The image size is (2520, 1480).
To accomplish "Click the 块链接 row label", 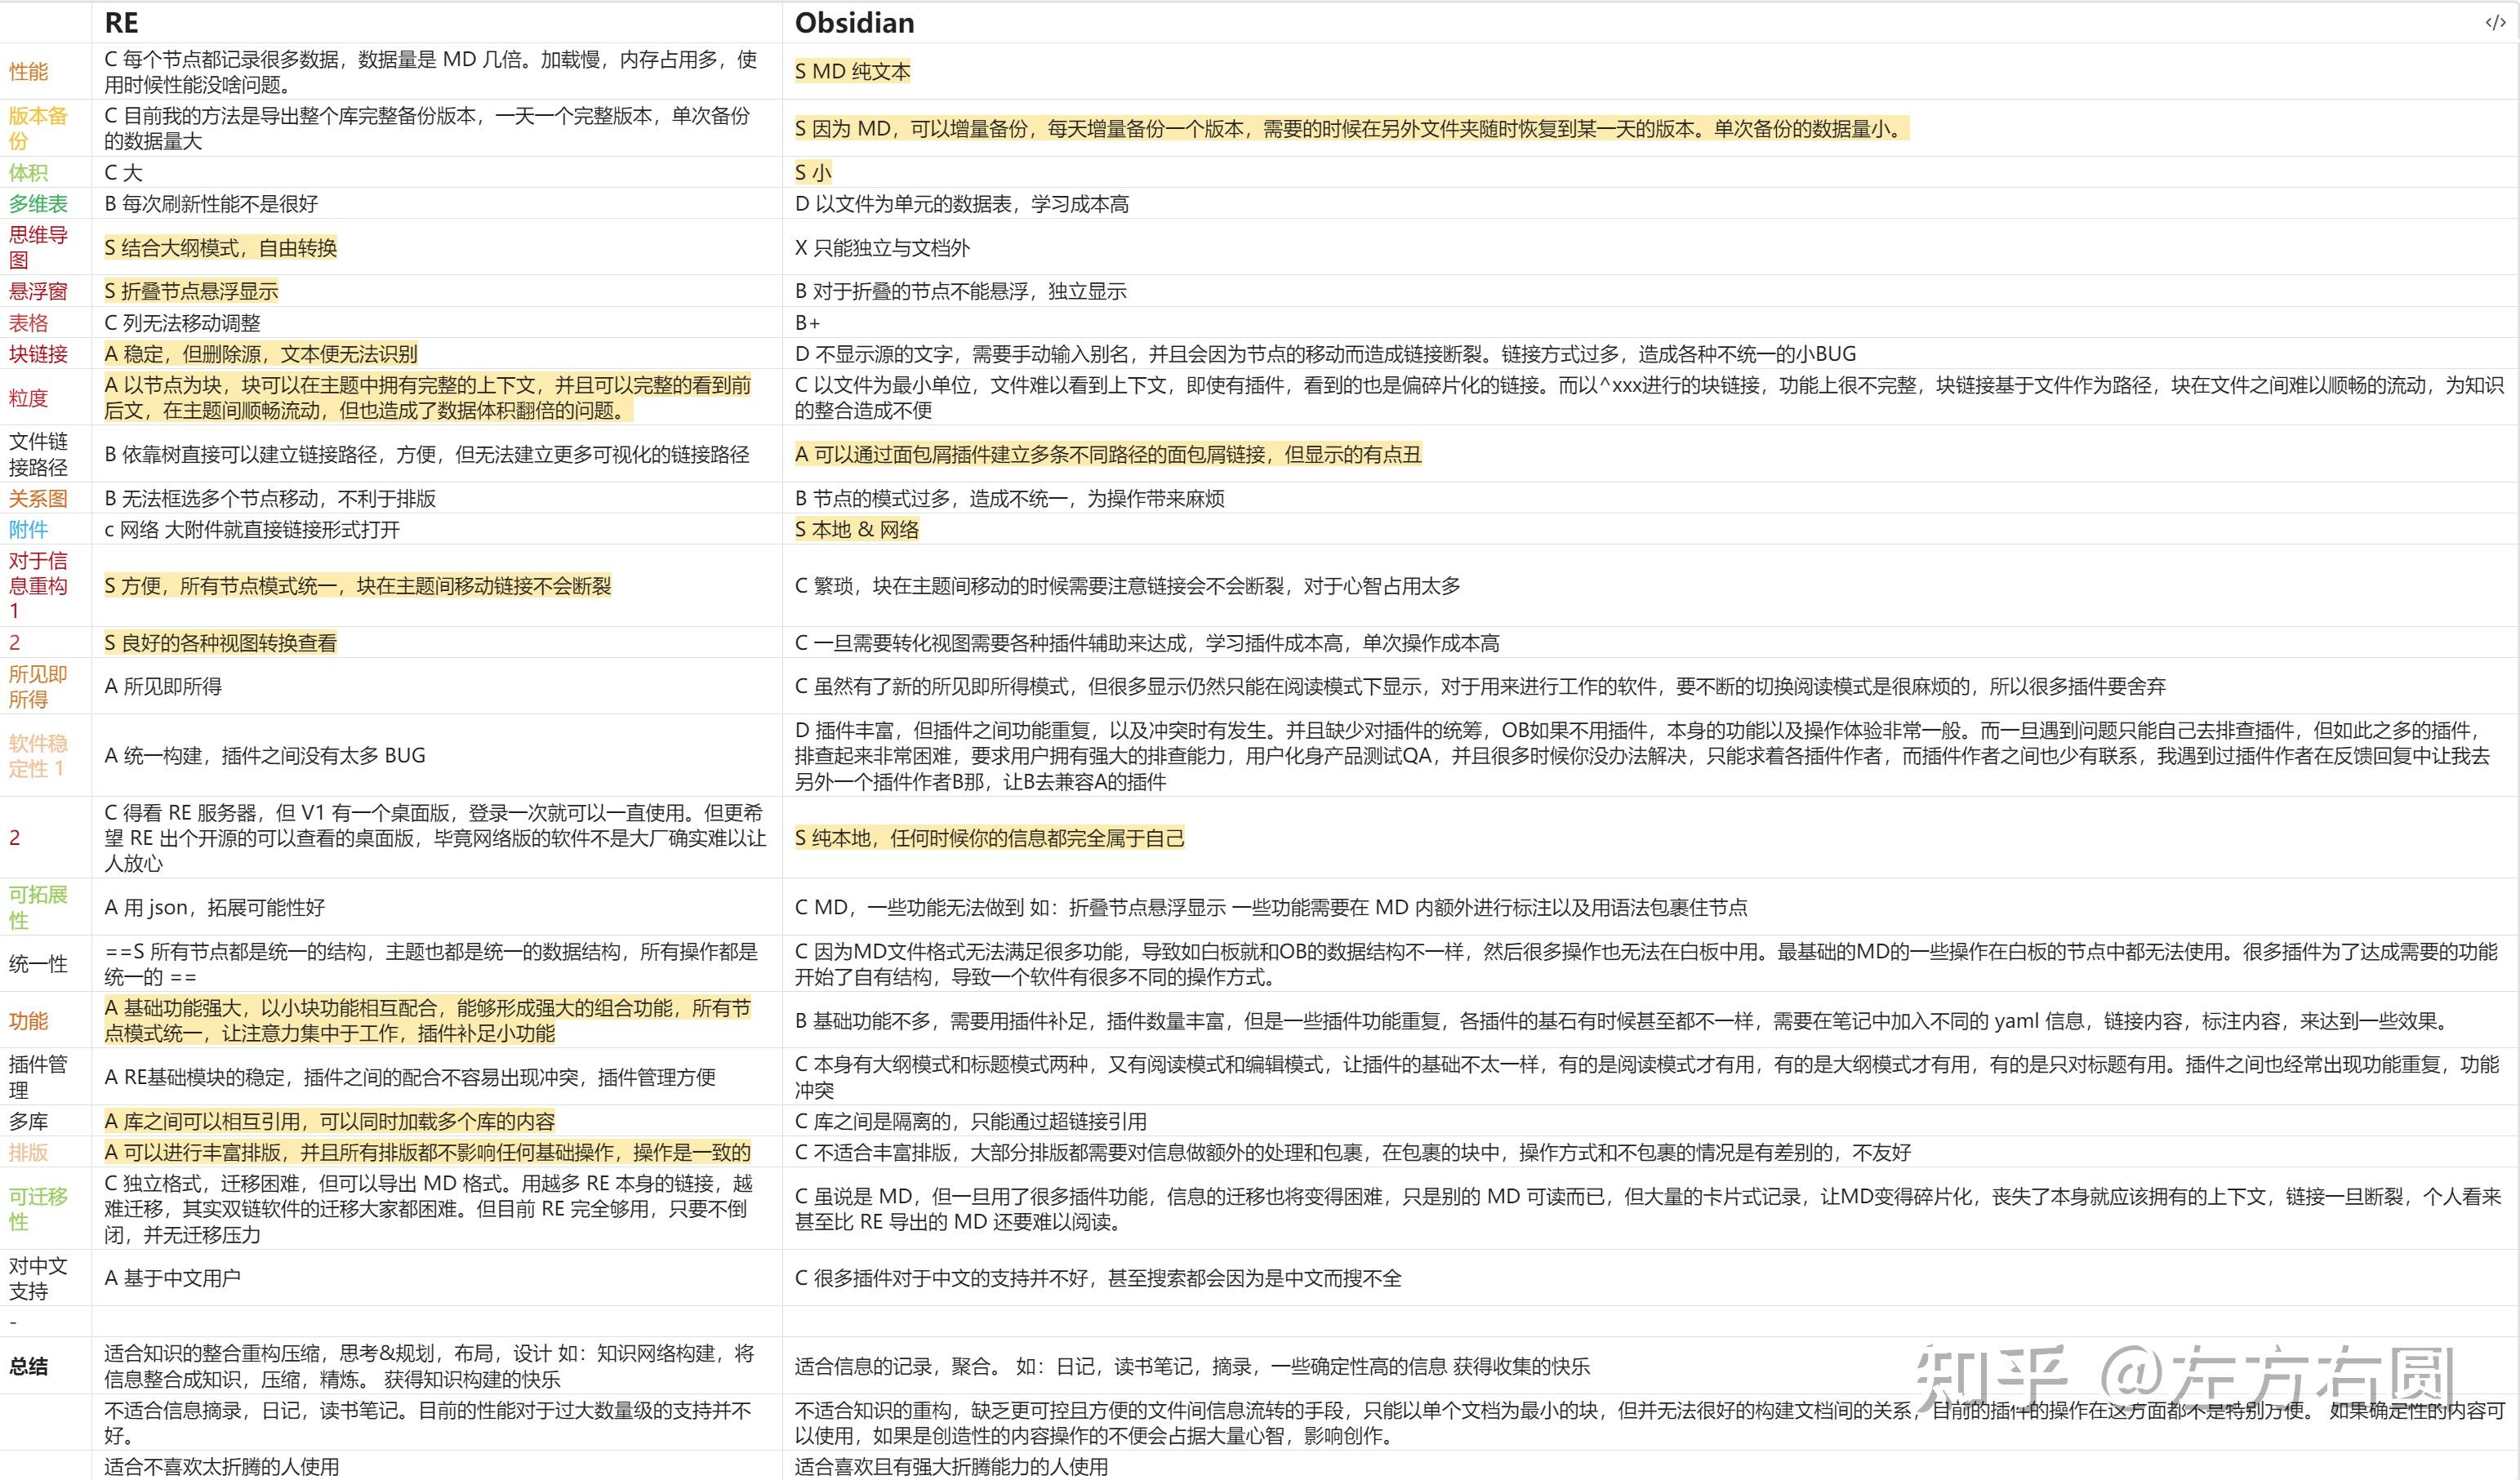I will click(38, 354).
